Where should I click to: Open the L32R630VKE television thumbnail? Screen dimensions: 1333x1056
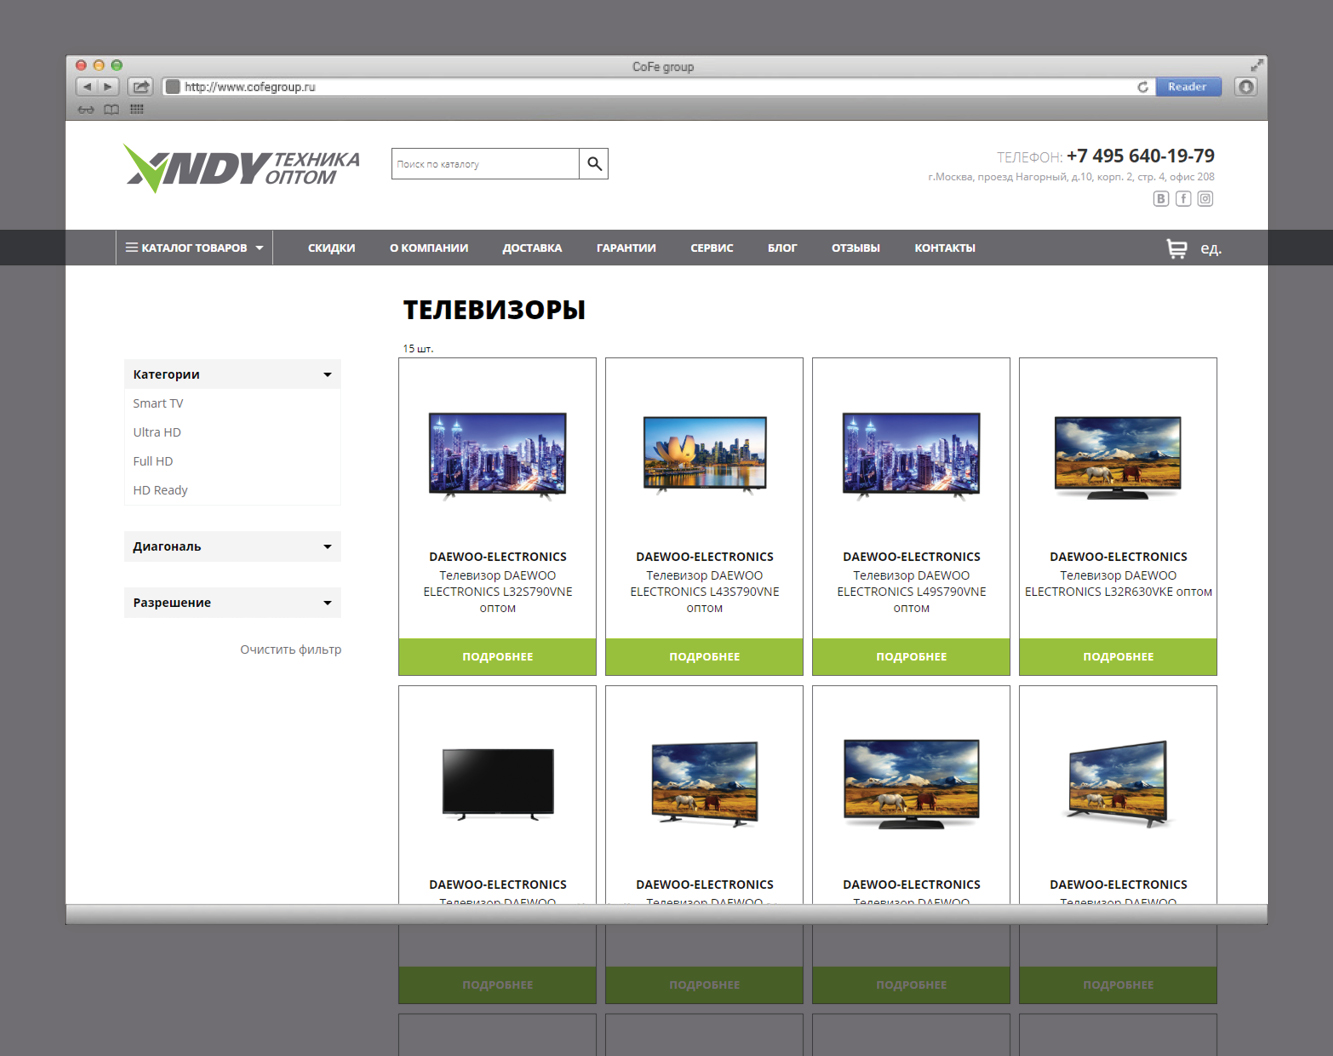click(1118, 457)
